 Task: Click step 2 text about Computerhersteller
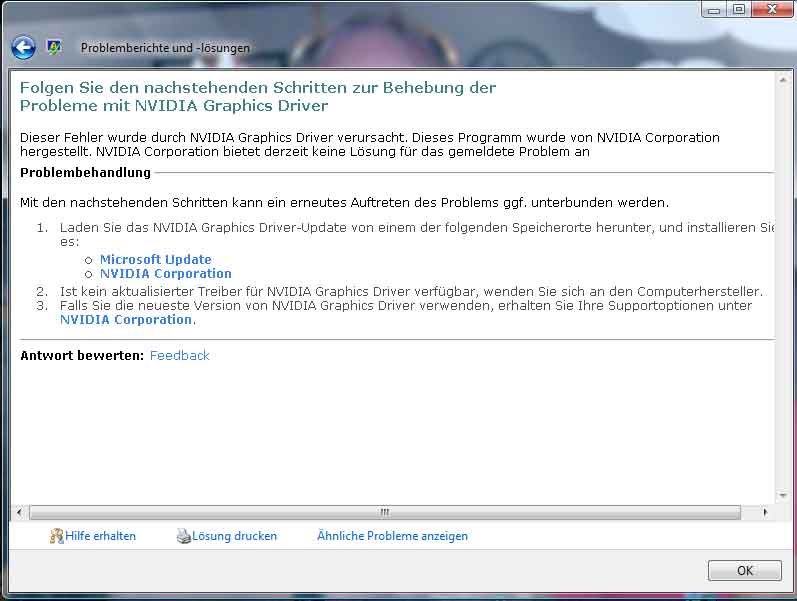point(411,292)
